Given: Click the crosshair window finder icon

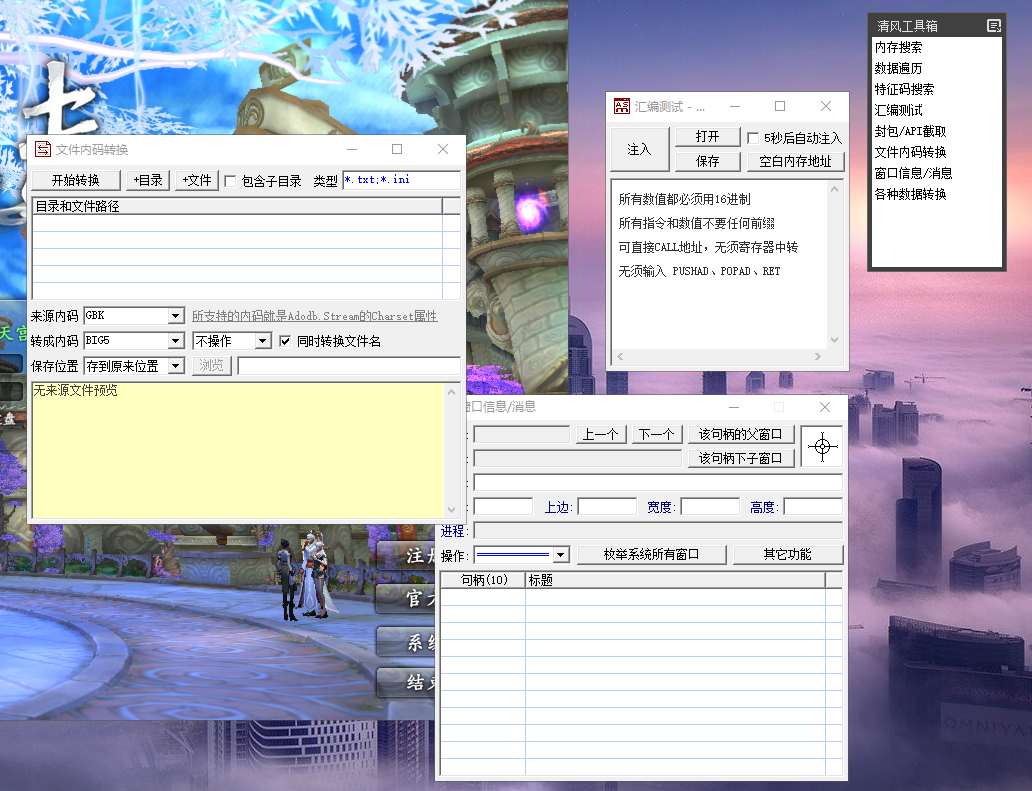Looking at the screenshot, I should [822, 447].
